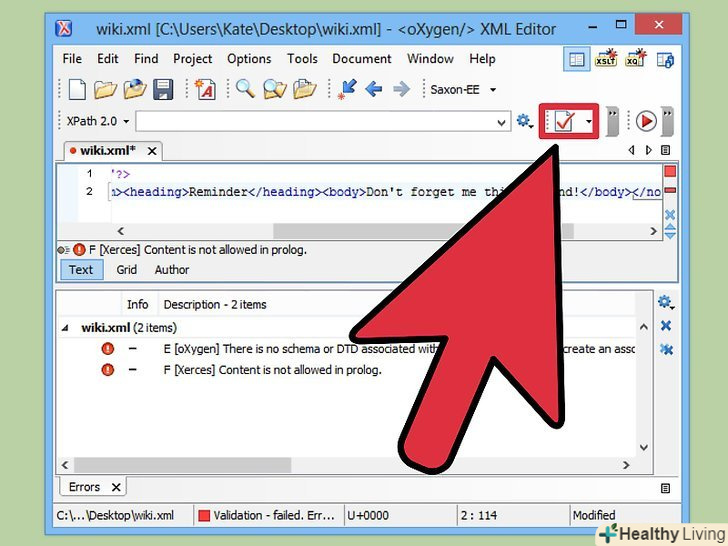This screenshot has height=546, width=728.
Task: Go to last modification arrow icon
Action: click(348, 89)
